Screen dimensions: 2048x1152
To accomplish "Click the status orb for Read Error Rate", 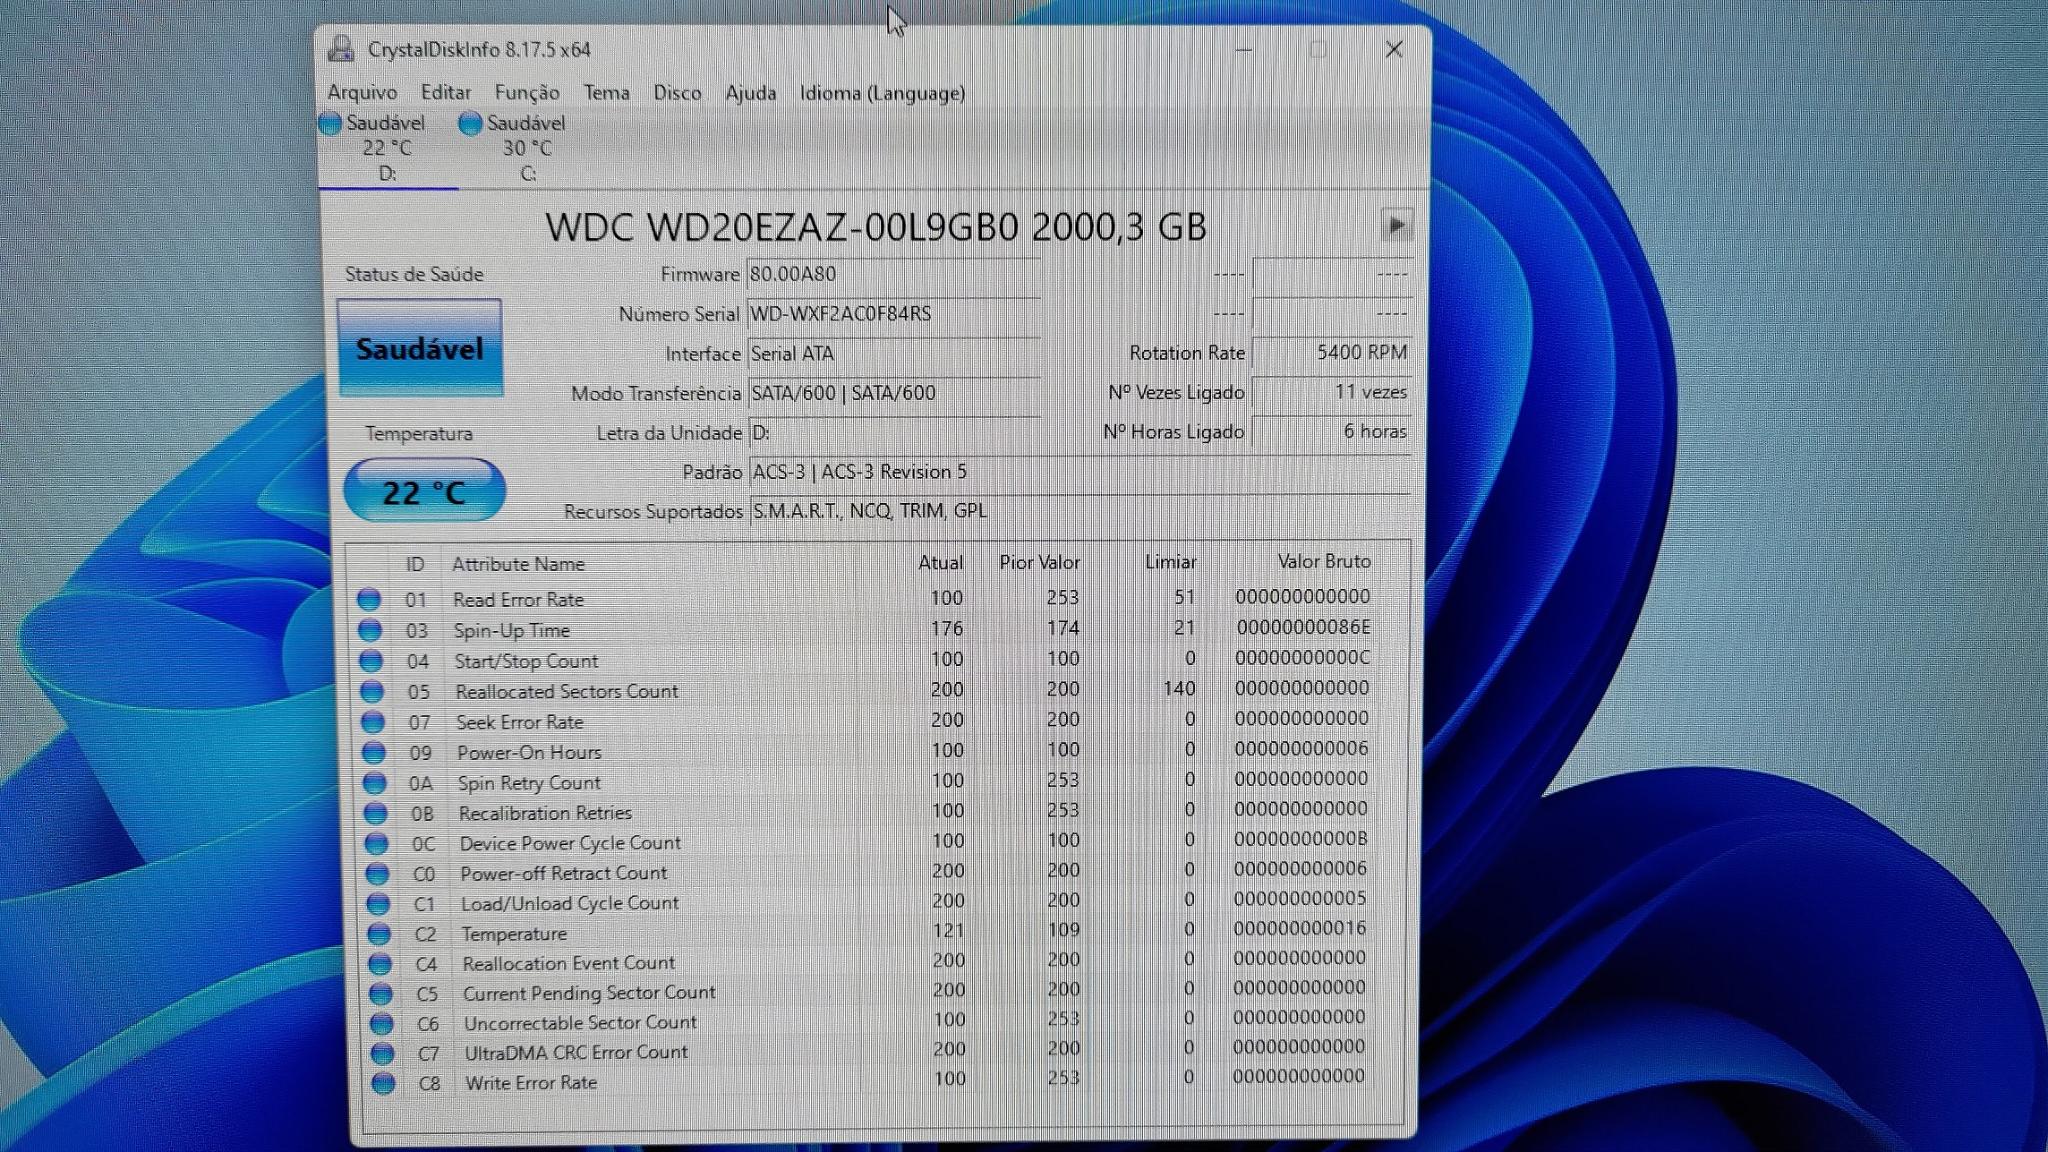I will click(x=369, y=599).
